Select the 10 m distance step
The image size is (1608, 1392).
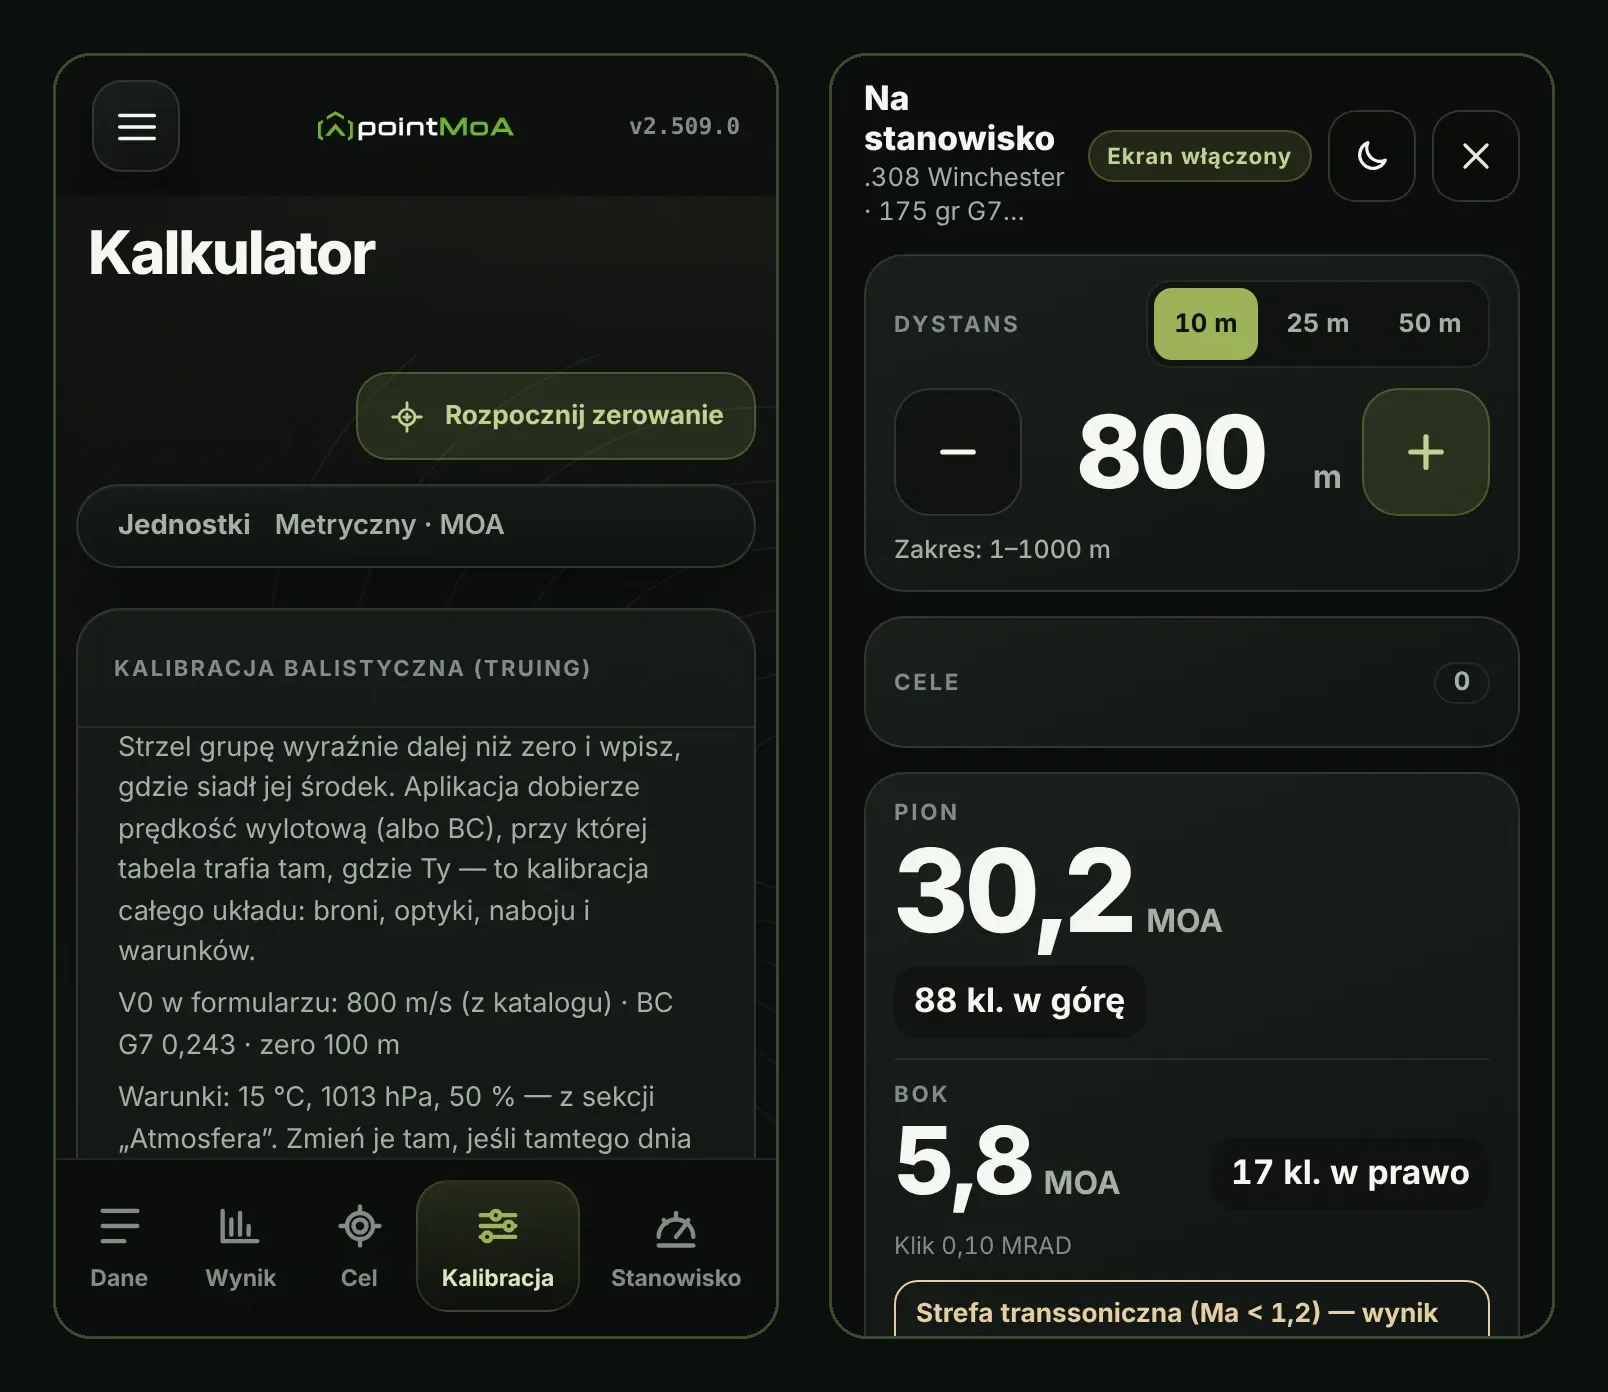tap(1206, 323)
